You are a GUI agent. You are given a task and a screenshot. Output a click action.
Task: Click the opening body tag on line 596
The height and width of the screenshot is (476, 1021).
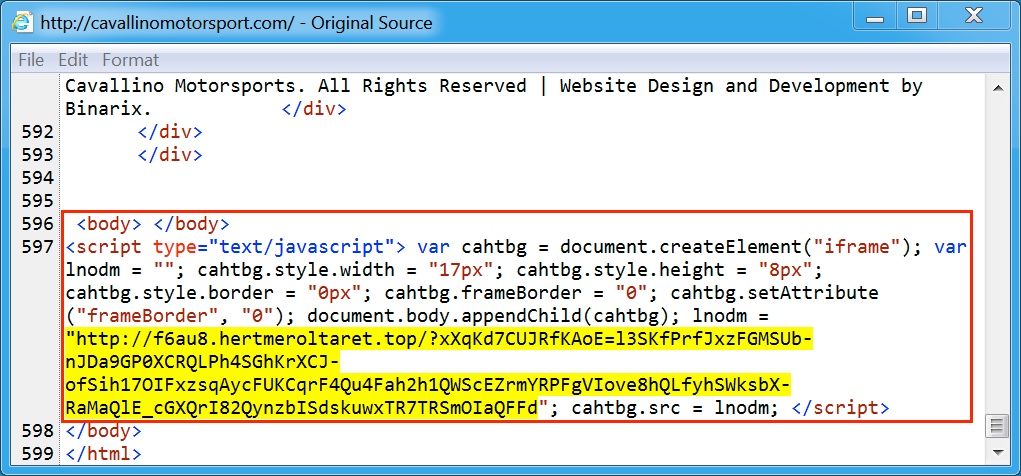pos(109,224)
